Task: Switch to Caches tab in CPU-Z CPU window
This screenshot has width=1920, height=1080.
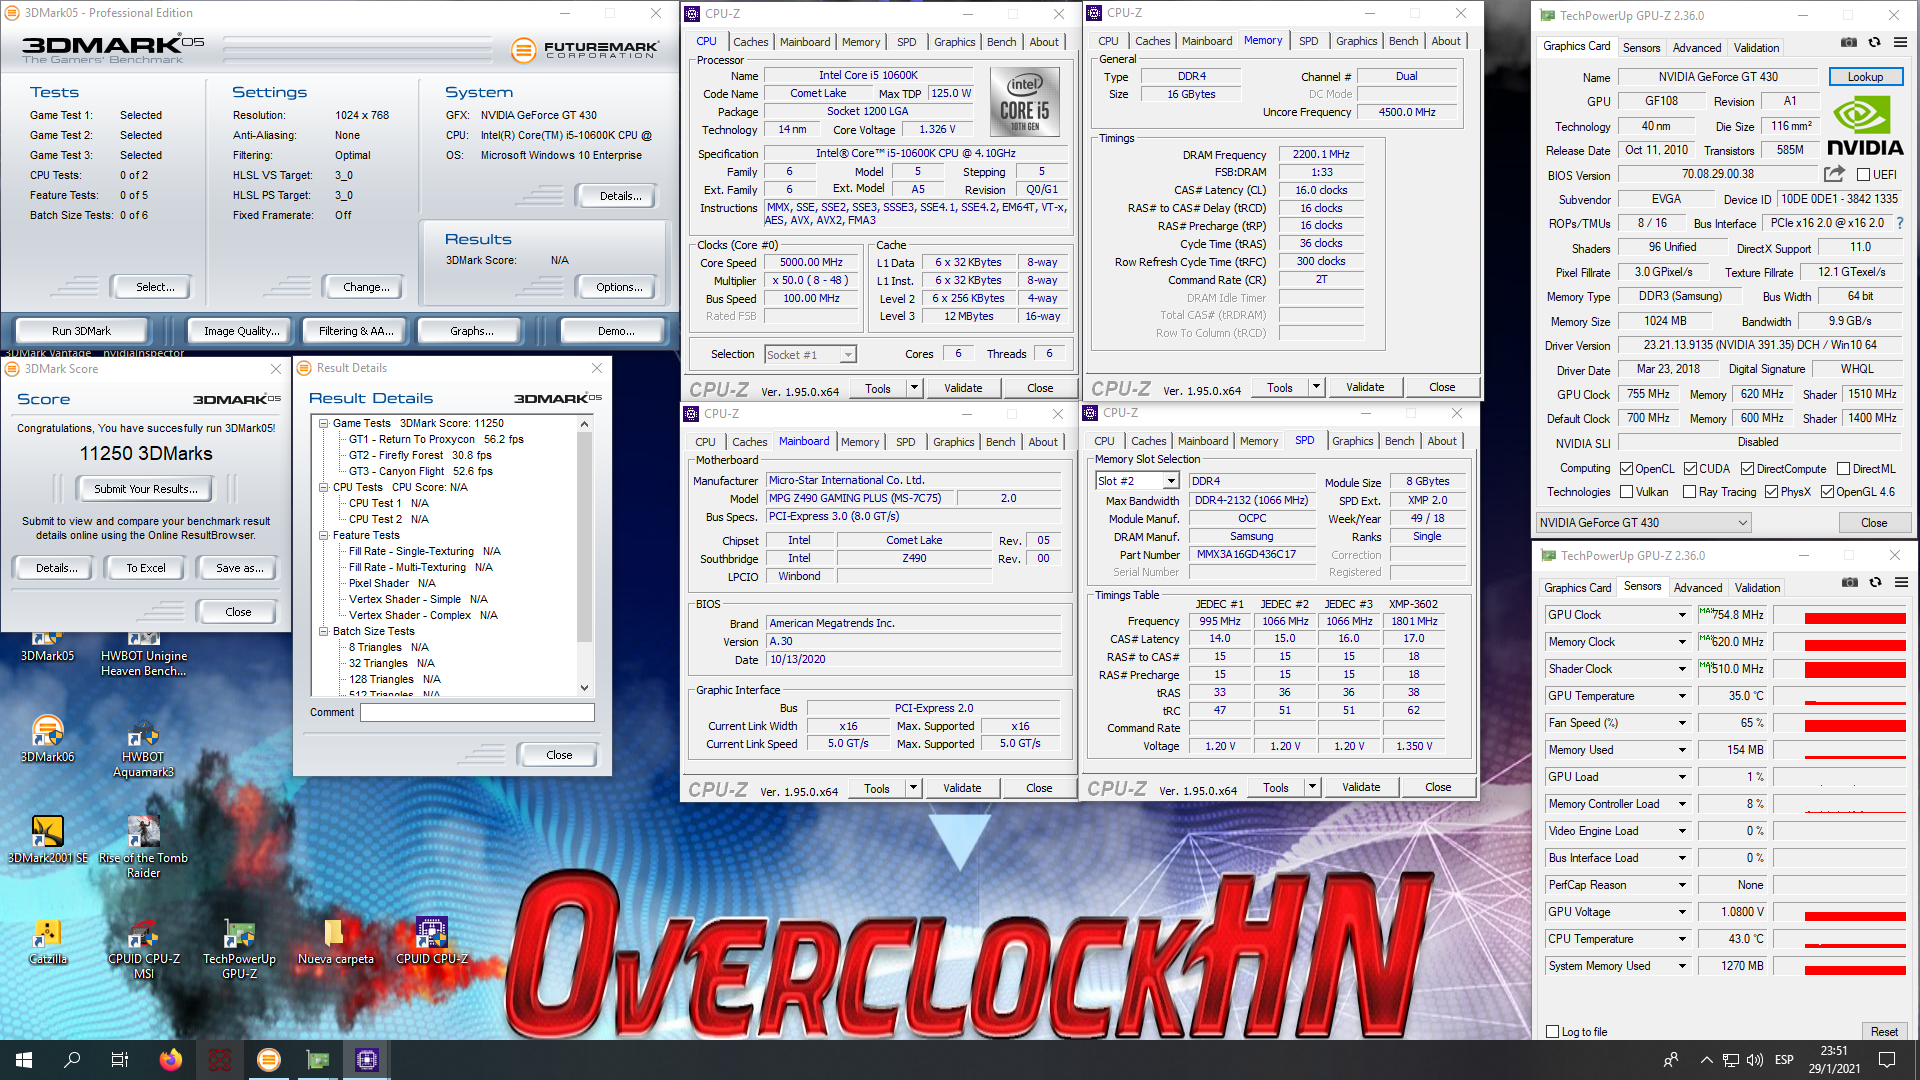Action: click(x=750, y=42)
